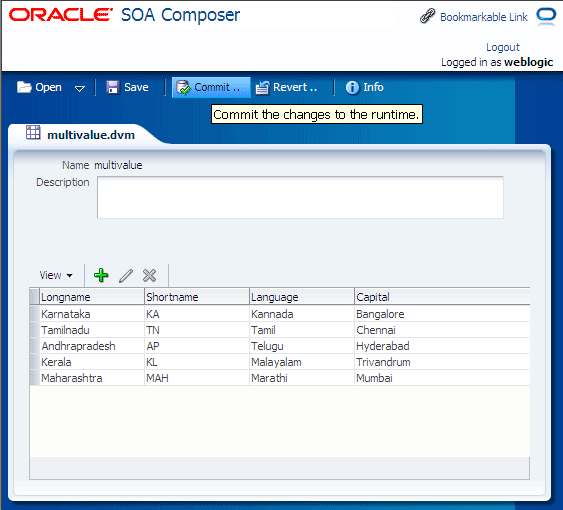Click the Save floppy disk icon
The height and width of the screenshot is (510, 563).
click(x=113, y=87)
